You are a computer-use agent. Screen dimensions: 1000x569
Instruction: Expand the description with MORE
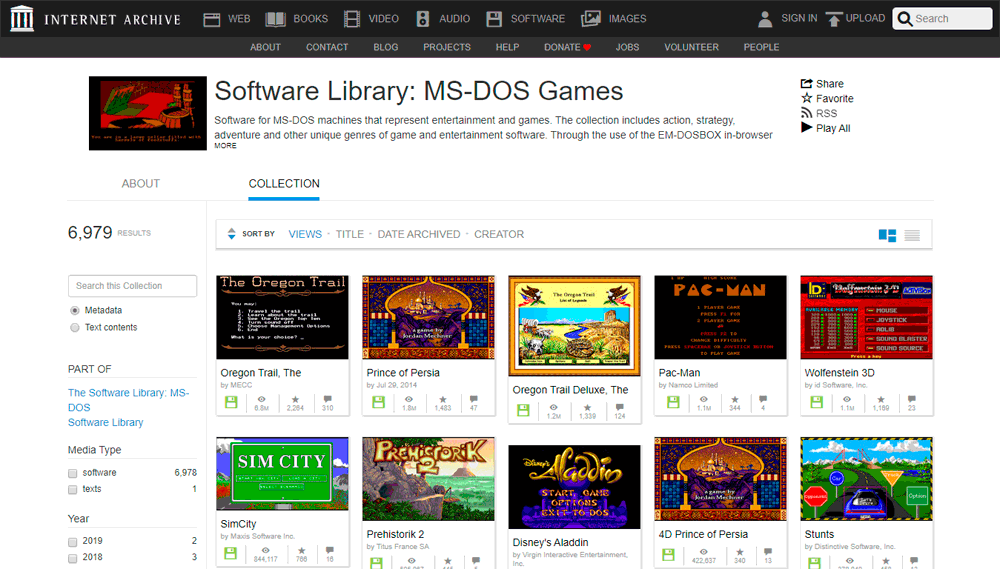coord(225,146)
